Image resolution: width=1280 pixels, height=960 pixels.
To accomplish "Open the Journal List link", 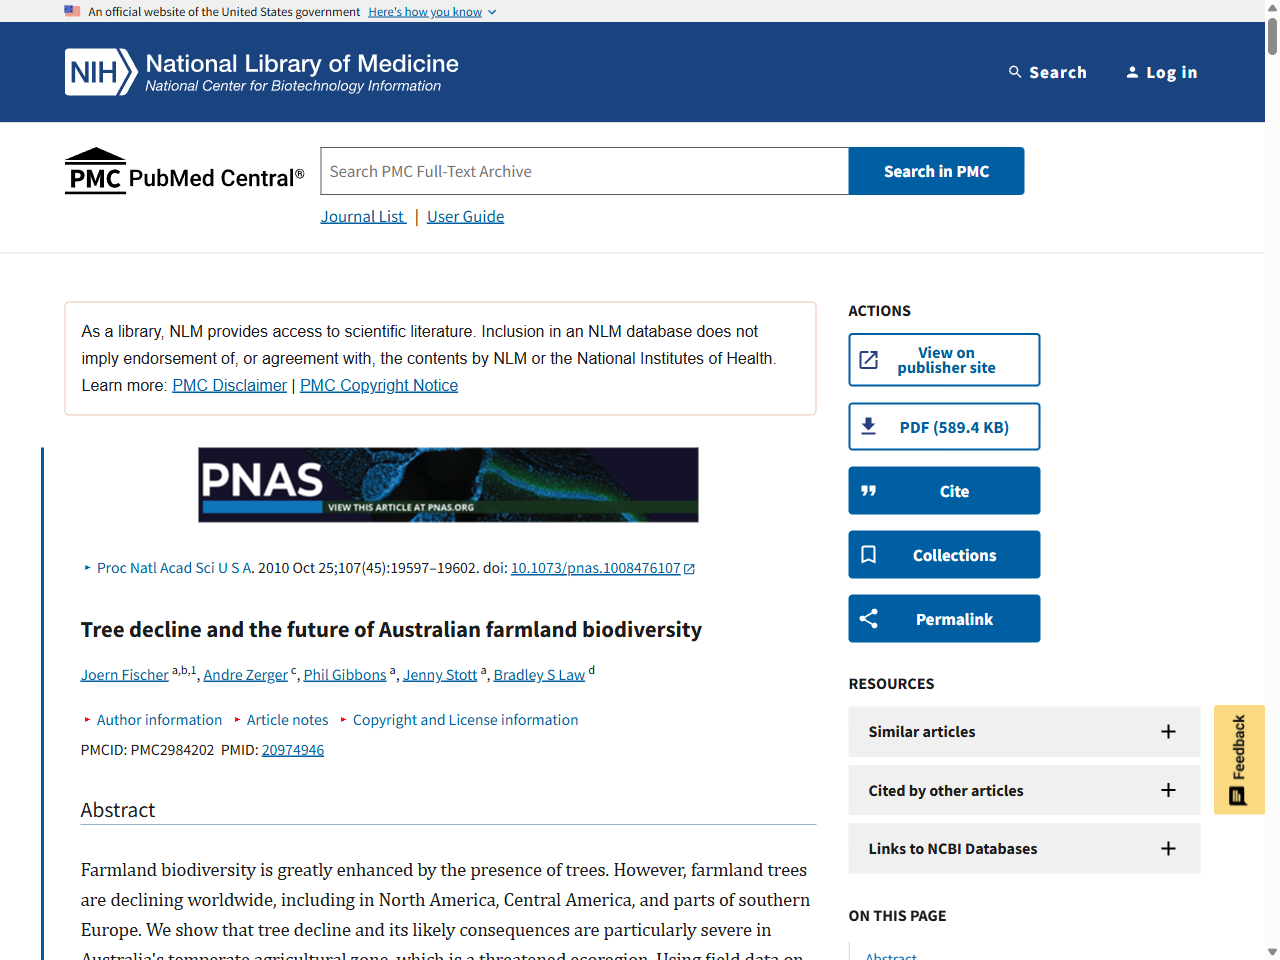I will [362, 217].
